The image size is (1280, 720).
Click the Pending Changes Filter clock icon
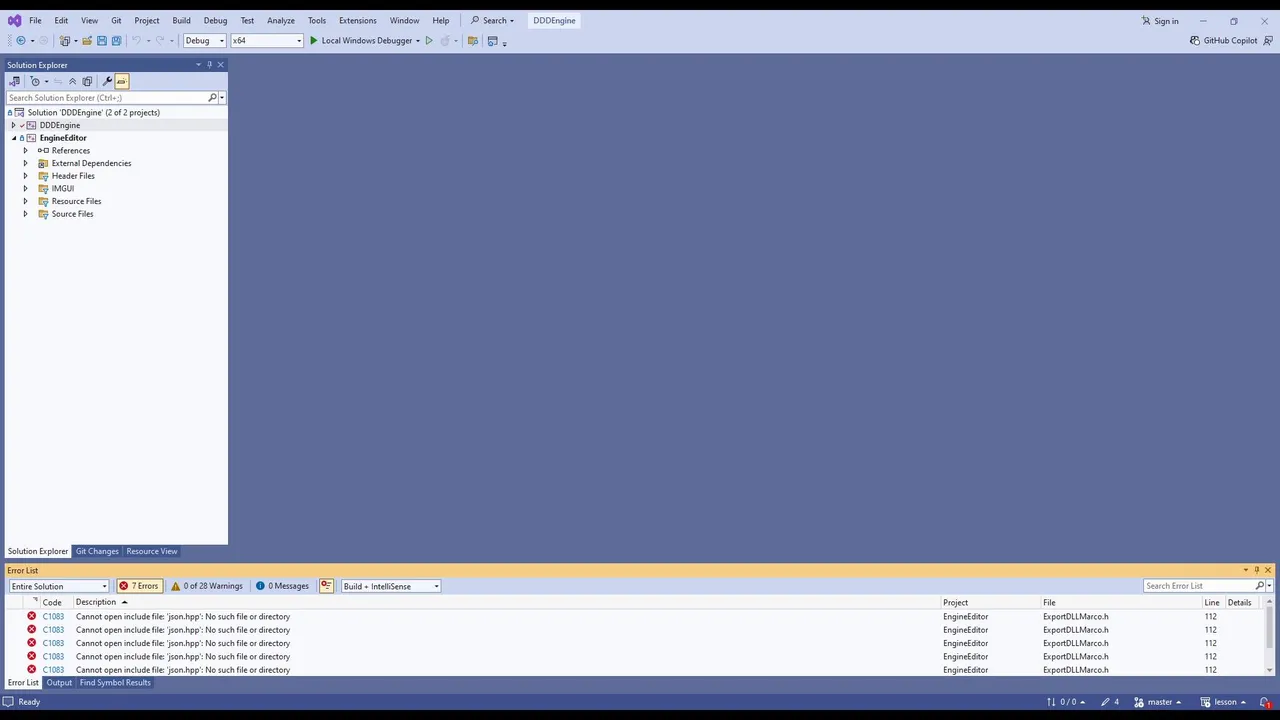(x=35, y=81)
